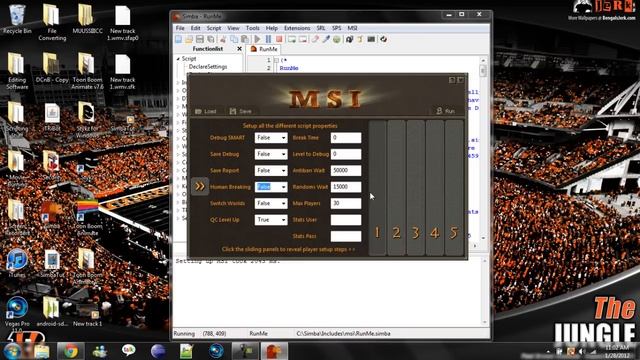Click the Open file toolbar icon
640x360 pixels.
(189, 39)
